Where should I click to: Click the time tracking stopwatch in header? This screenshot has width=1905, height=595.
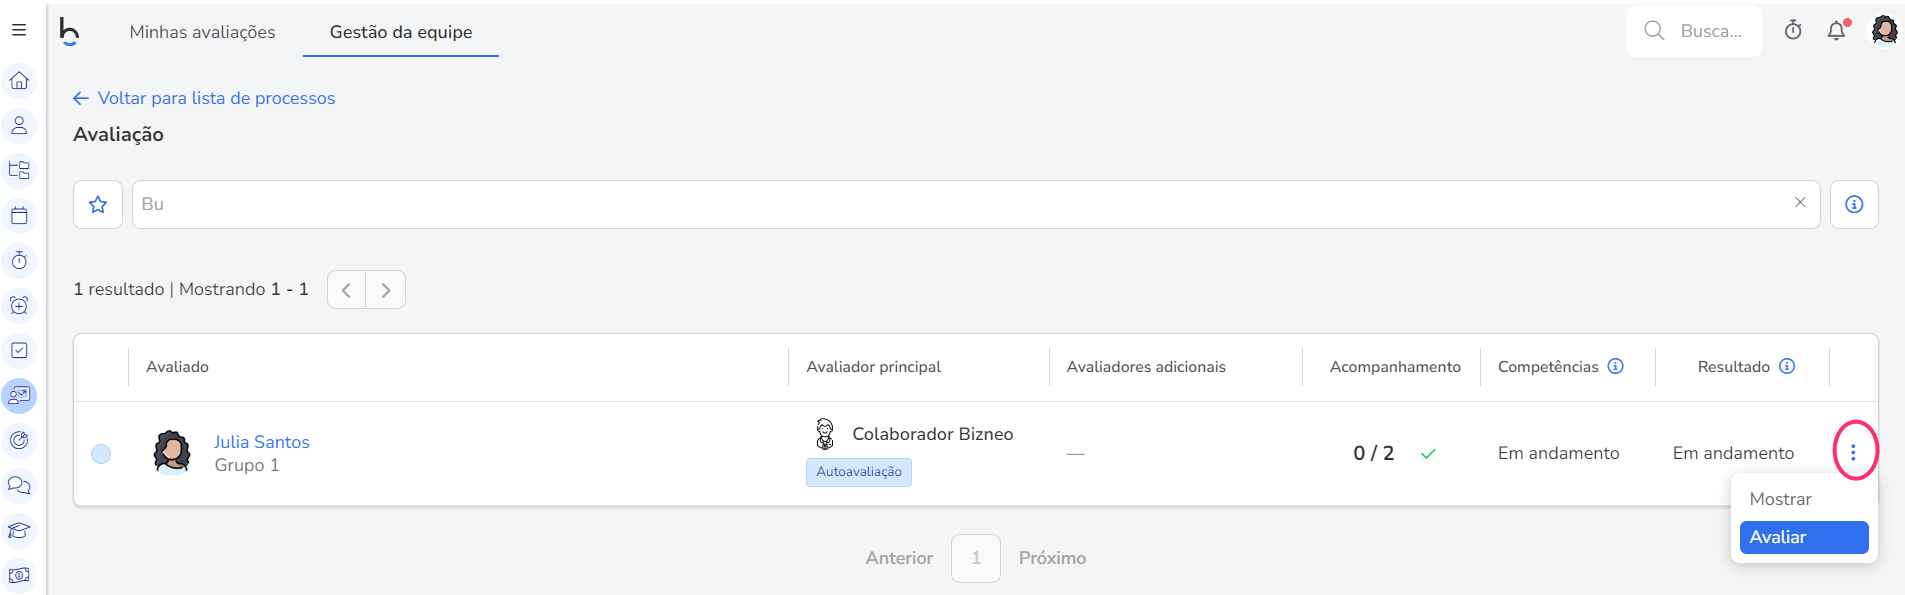[1793, 31]
